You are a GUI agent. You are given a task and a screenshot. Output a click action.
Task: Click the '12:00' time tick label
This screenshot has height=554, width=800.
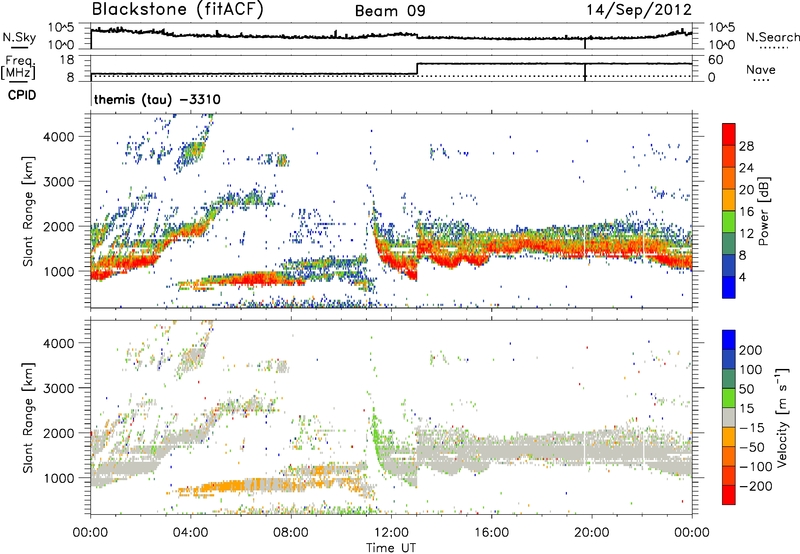pyautogui.click(x=391, y=533)
